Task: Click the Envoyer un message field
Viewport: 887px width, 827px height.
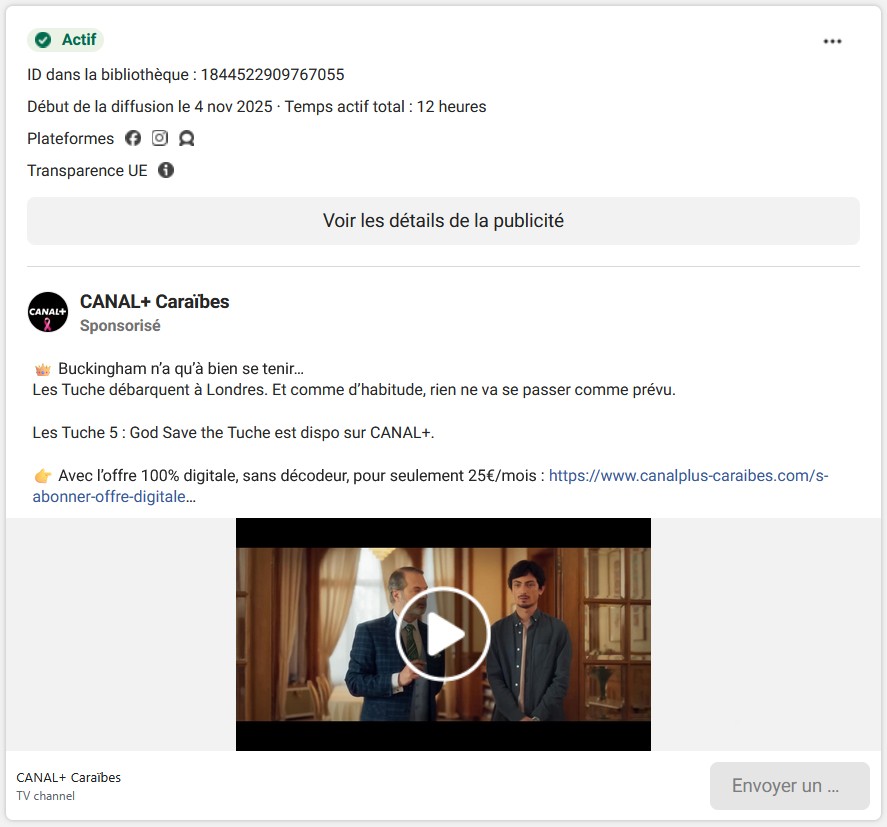Action: (789, 786)
